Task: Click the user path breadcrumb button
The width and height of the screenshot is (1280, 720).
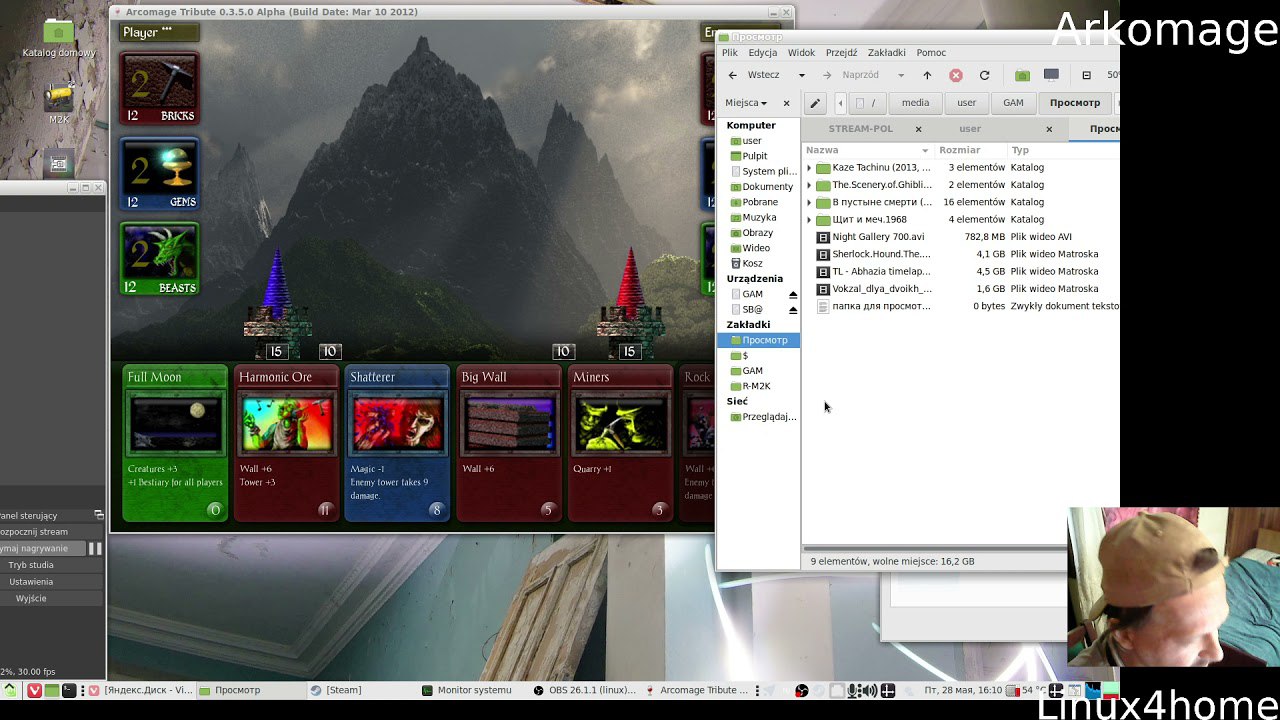Action: (966, 102)
